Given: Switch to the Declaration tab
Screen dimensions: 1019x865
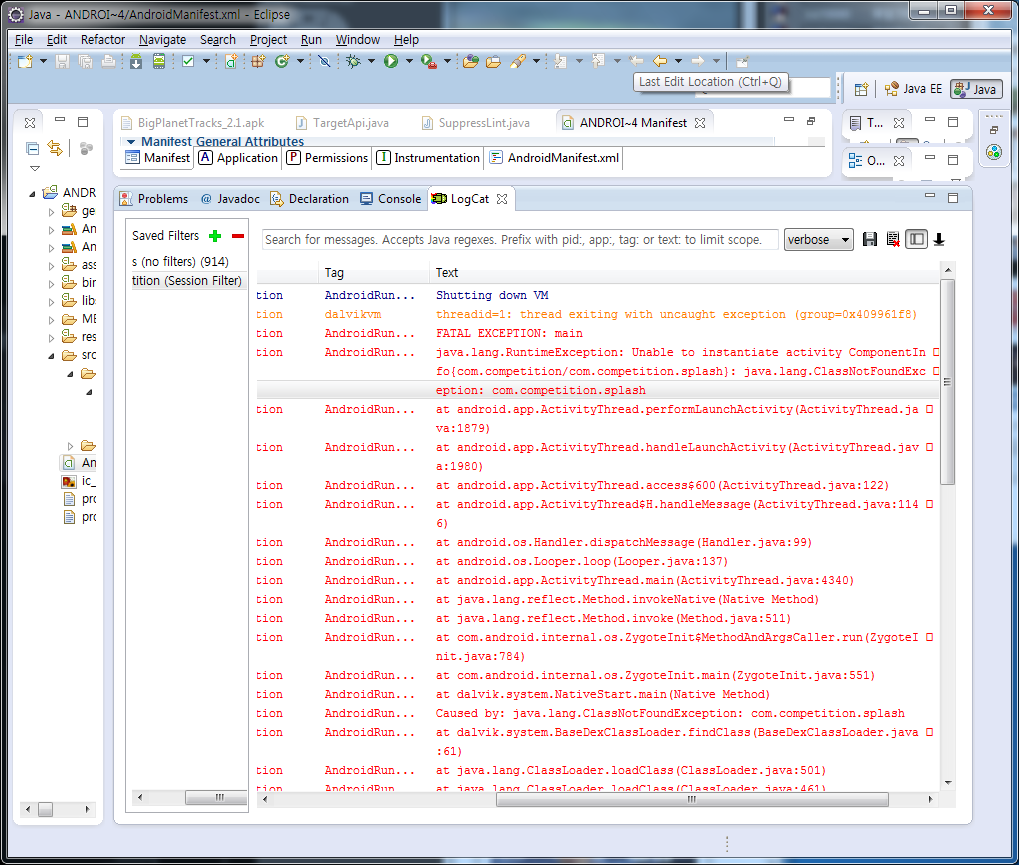Looking at the screenshot, I should pos(310,199).
